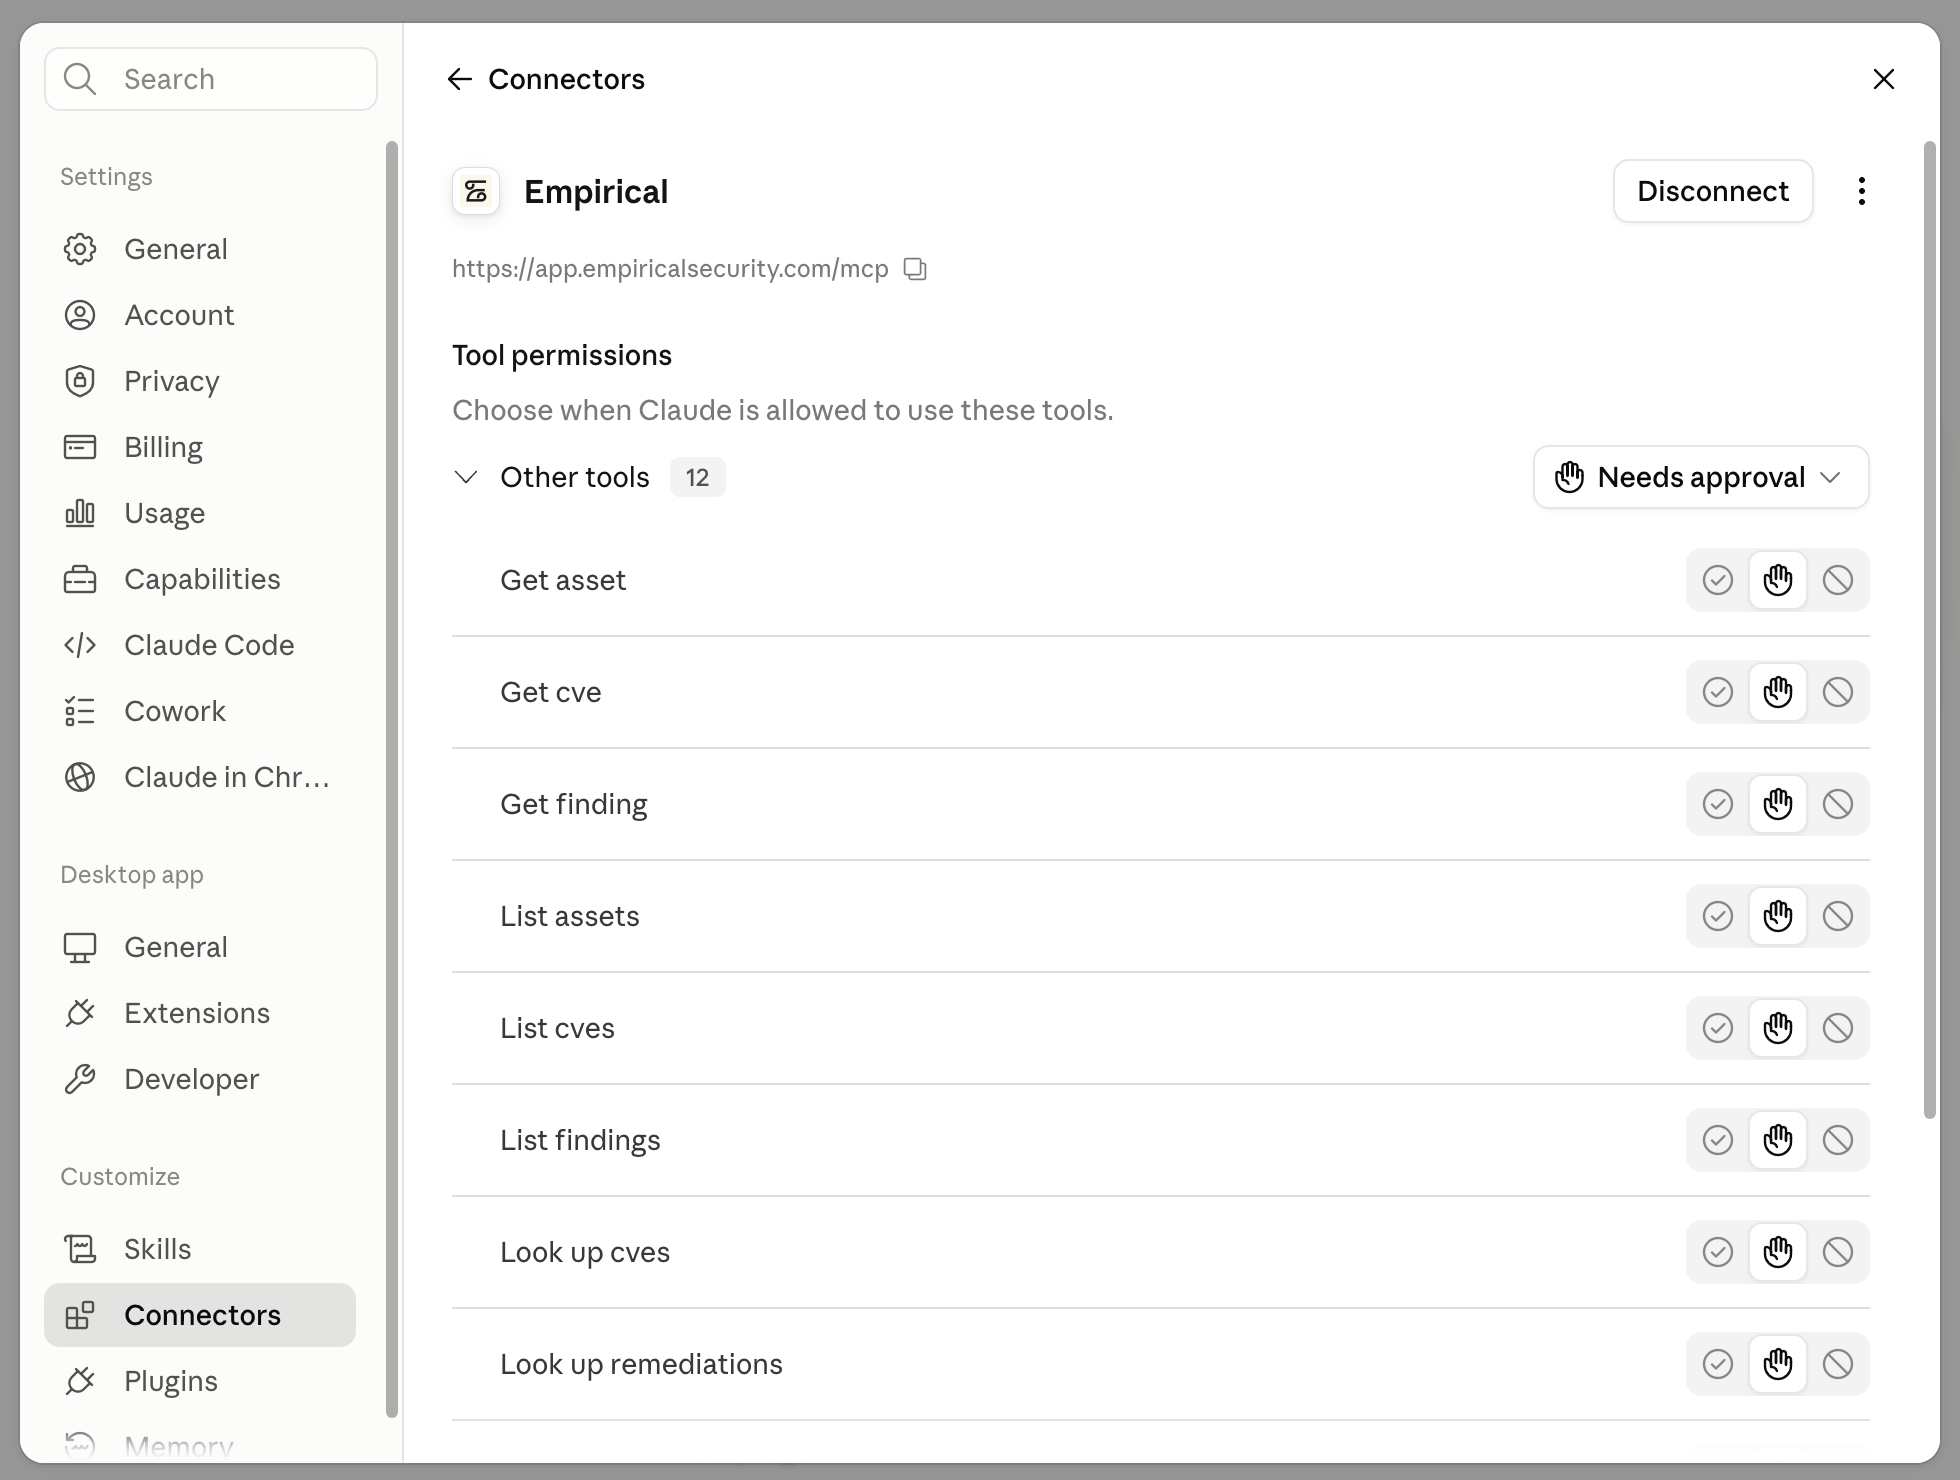Open Extensions under Desktop app

pos(200,1013)
